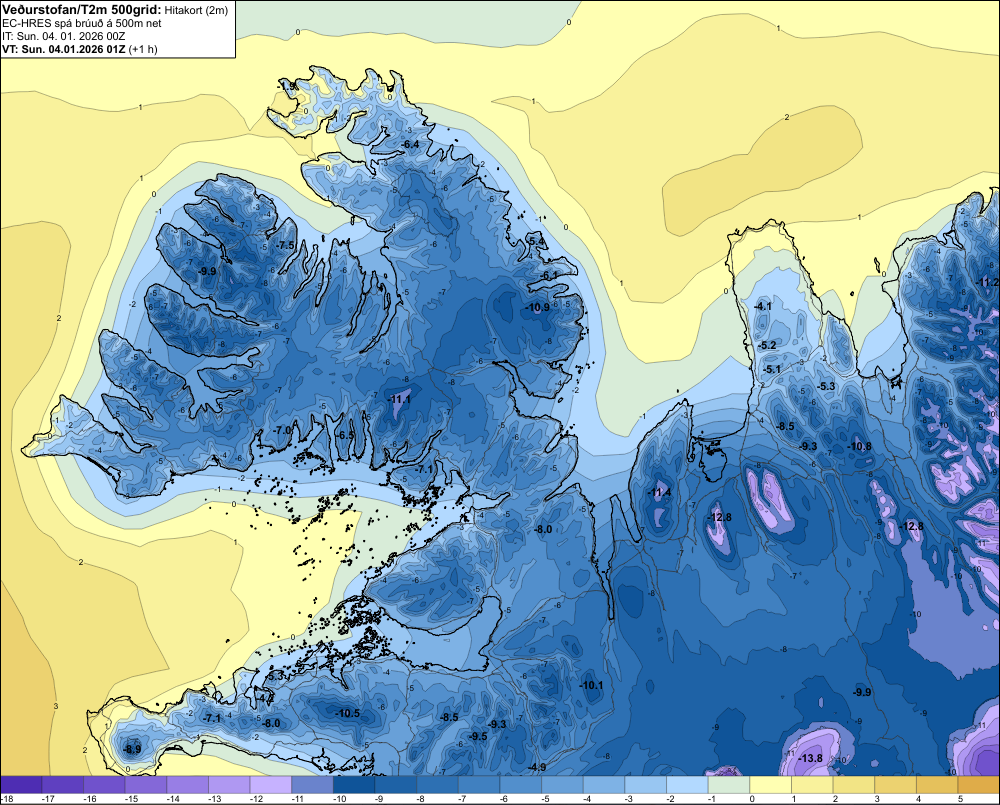Click the 'VT: Sun. 04.01.2026 01Z' valid time
The image size is (1000, 805).
[64, 49]
